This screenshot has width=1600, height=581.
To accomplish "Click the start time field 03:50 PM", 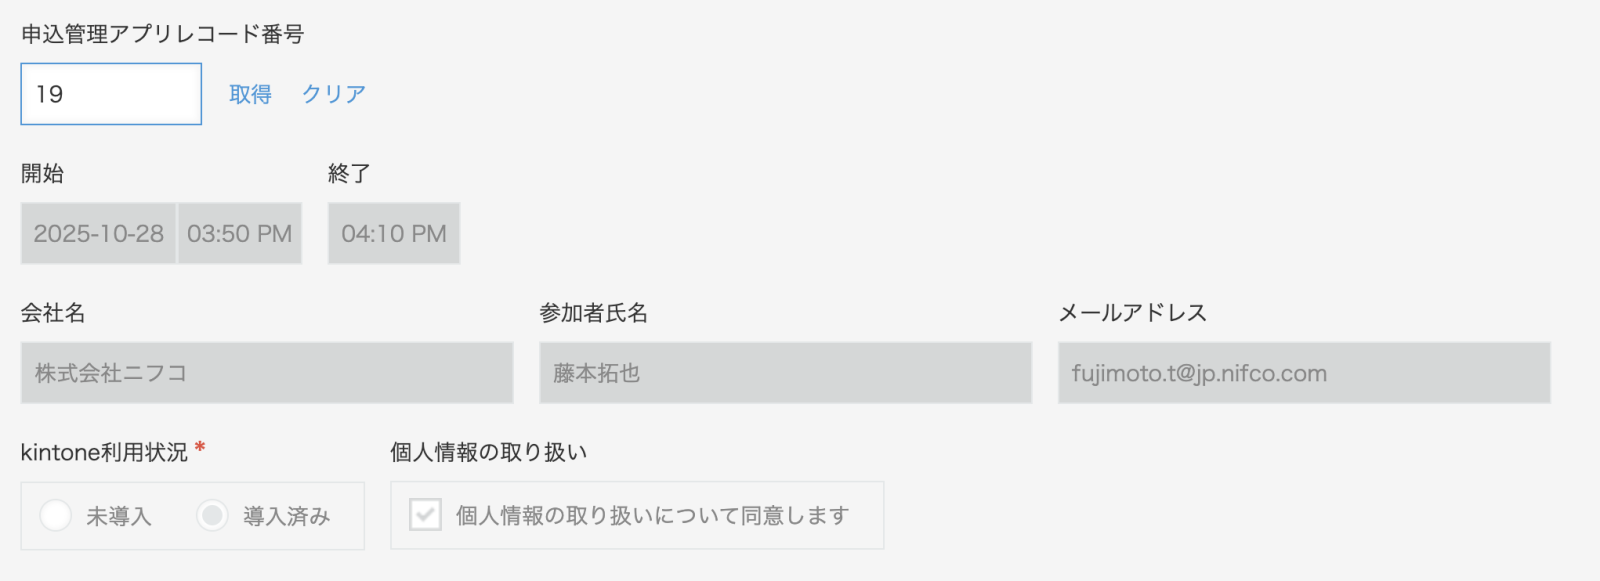I will (x=240, y=234).
